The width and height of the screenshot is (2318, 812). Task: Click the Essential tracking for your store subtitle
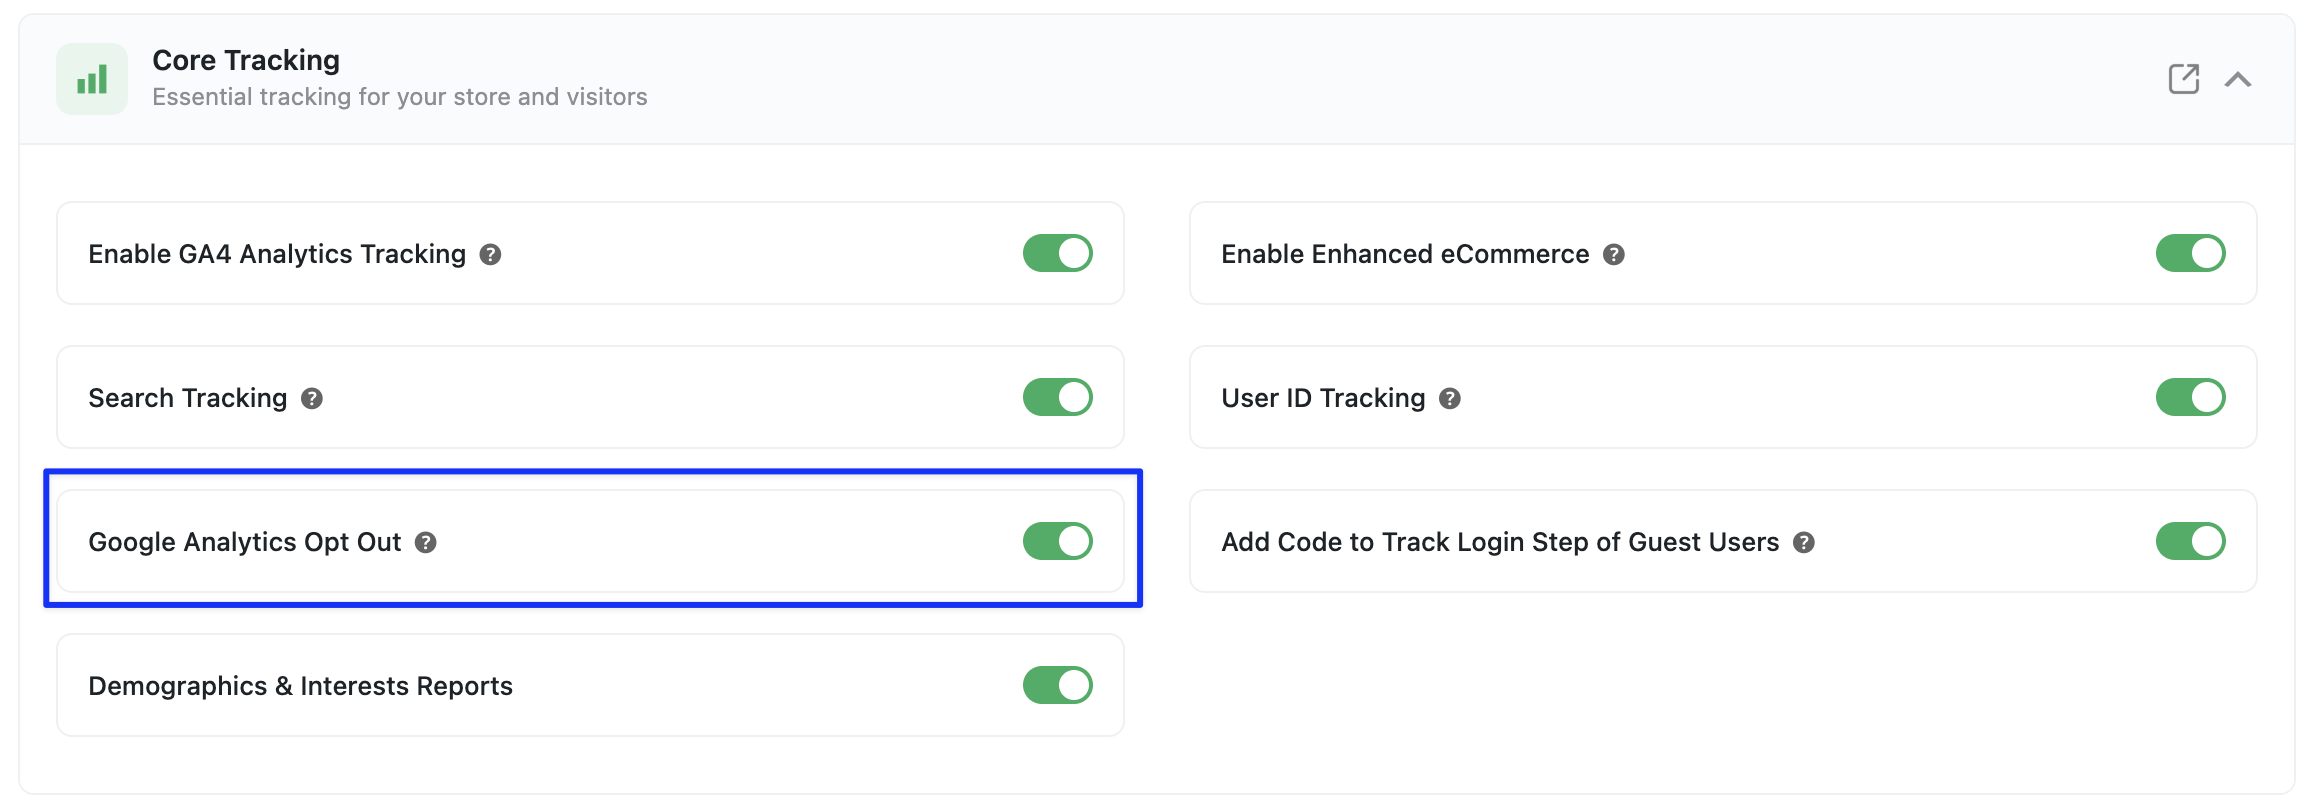400,97
